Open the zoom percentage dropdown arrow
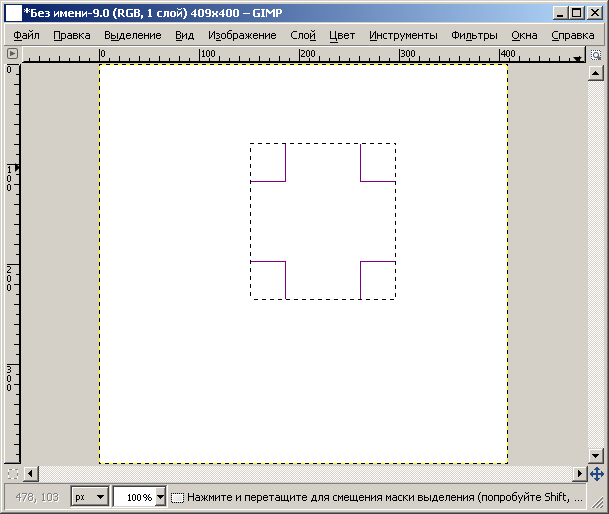 (160, 497)
